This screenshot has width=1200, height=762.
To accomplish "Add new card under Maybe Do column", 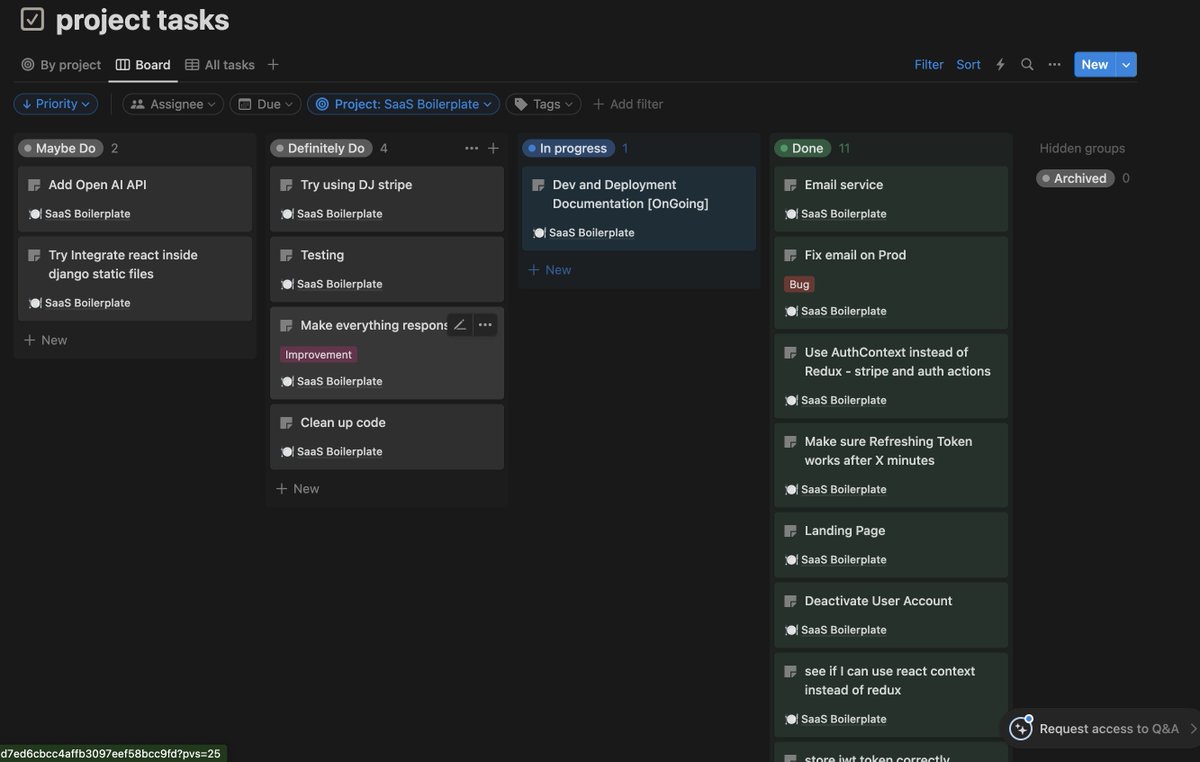I will (46, 340).
